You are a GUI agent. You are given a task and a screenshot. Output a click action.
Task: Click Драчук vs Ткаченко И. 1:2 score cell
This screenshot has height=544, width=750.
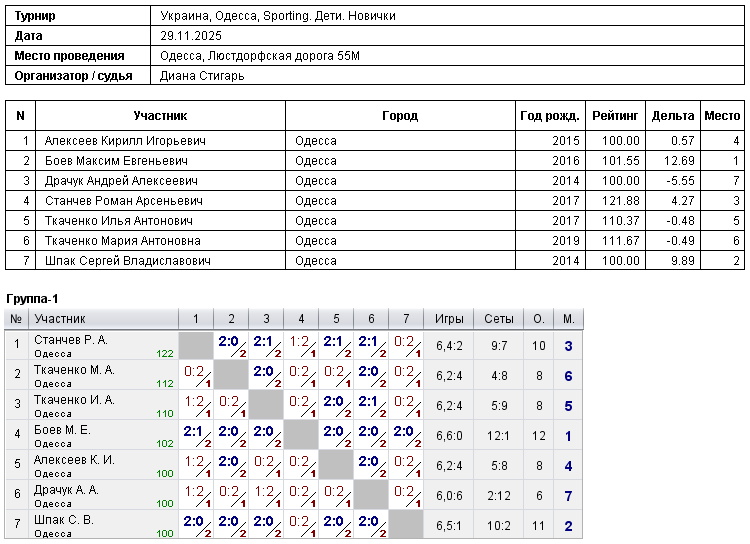[x=266, y=495]
